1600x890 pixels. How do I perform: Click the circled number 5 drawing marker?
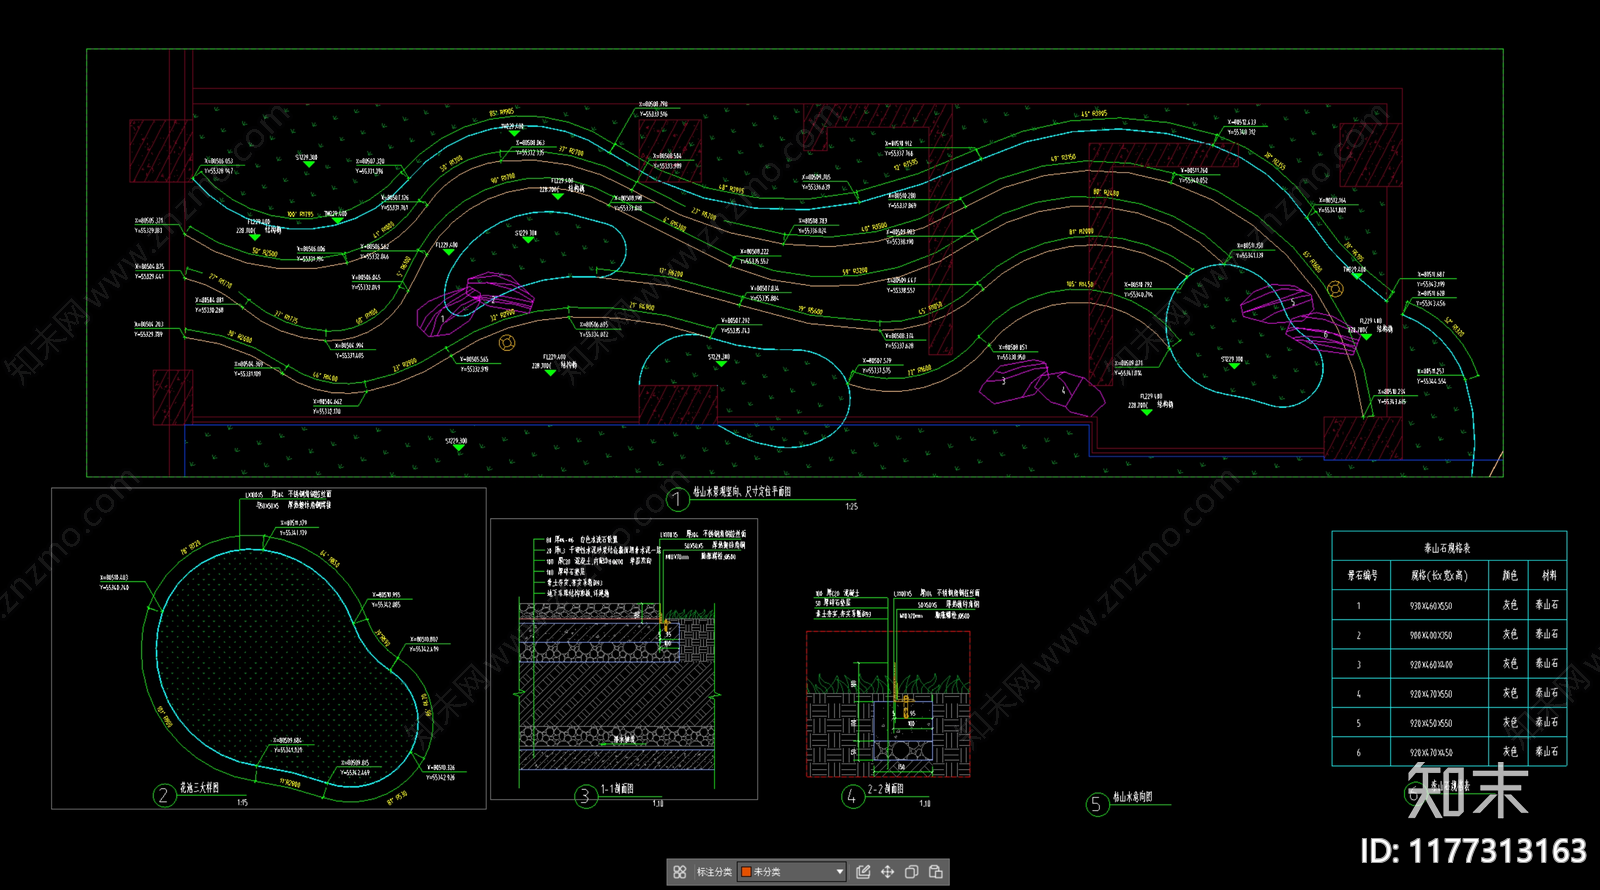pos(1097,804)
